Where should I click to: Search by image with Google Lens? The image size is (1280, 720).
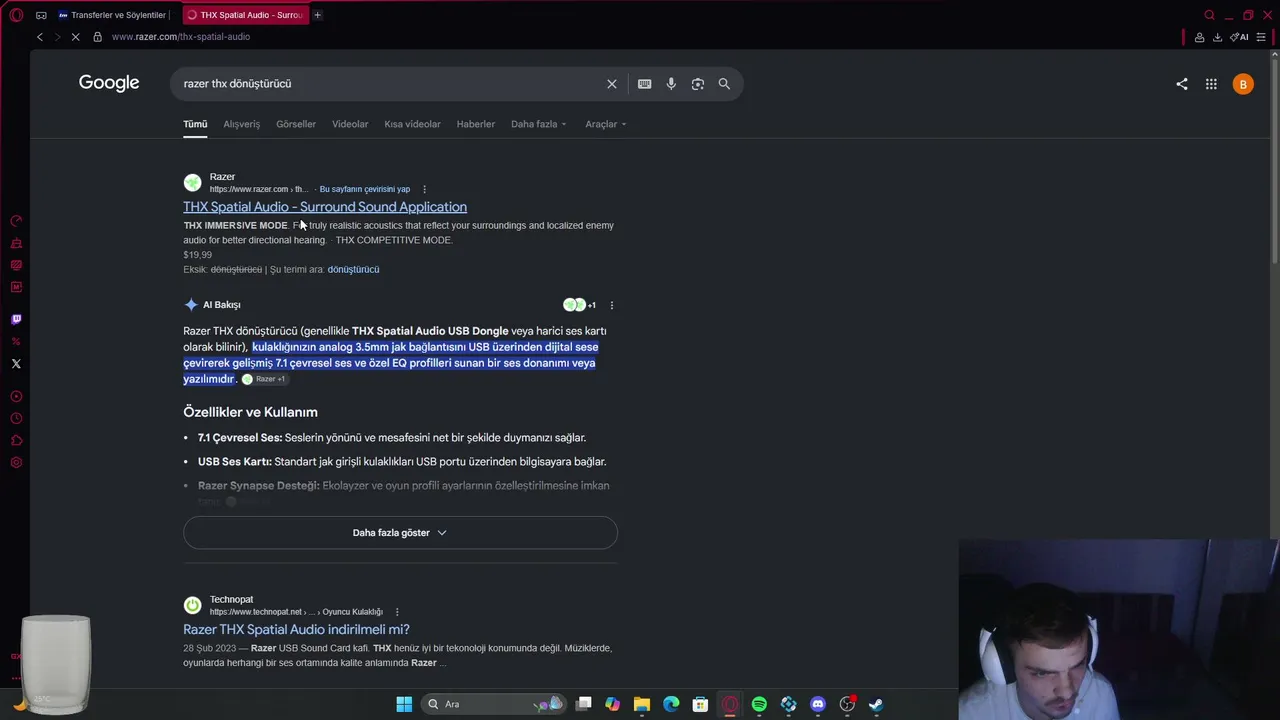(698, 84)
